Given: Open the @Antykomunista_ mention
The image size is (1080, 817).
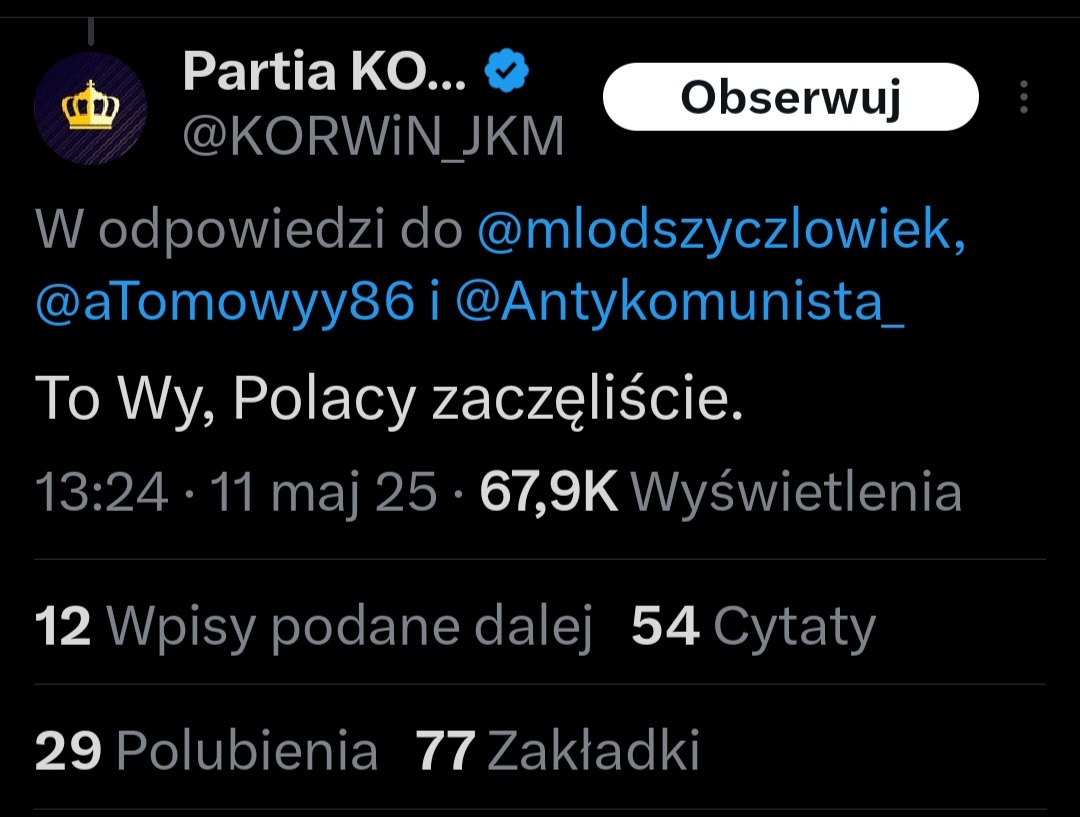Looking at the screenshot, I should 680,301.
